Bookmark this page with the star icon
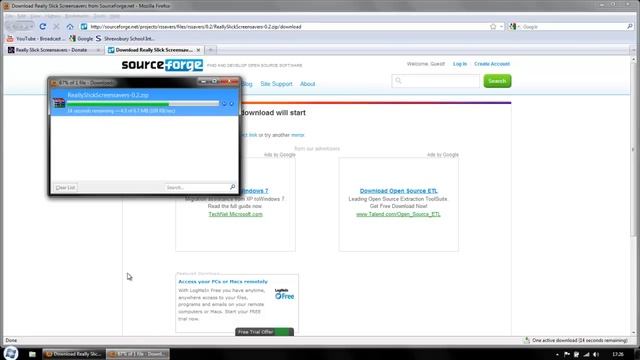 pyautogui.click(x=493, y=27)
